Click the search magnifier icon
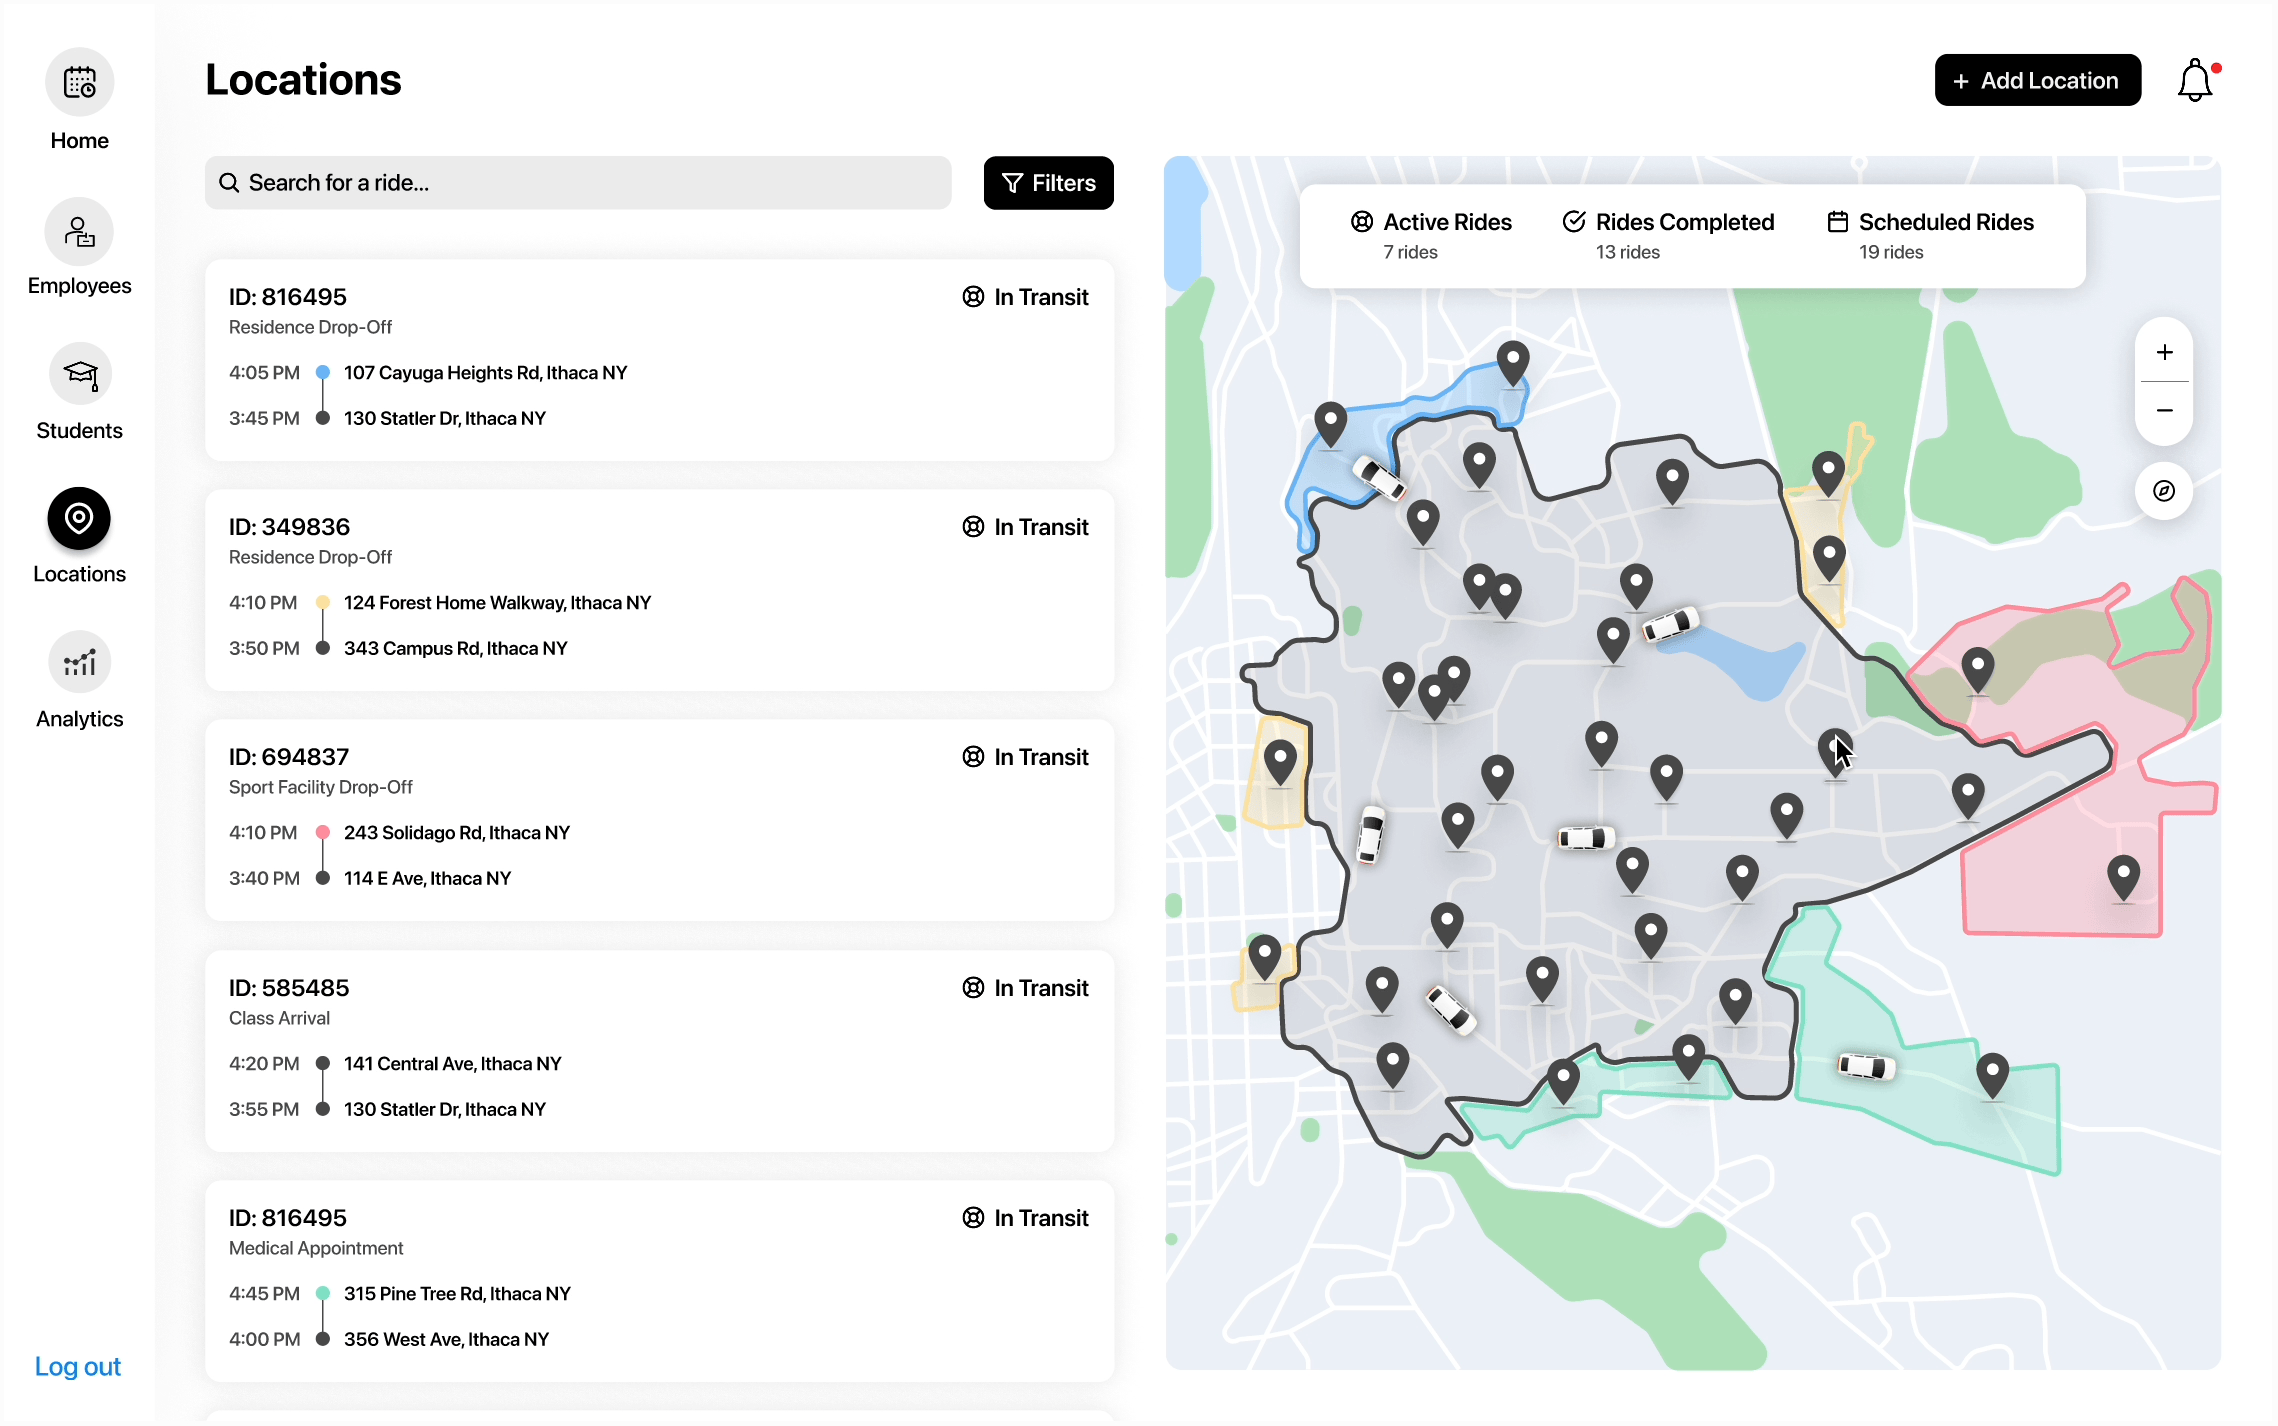Viewport: 2278px width, 1426px height. [229, 183]
